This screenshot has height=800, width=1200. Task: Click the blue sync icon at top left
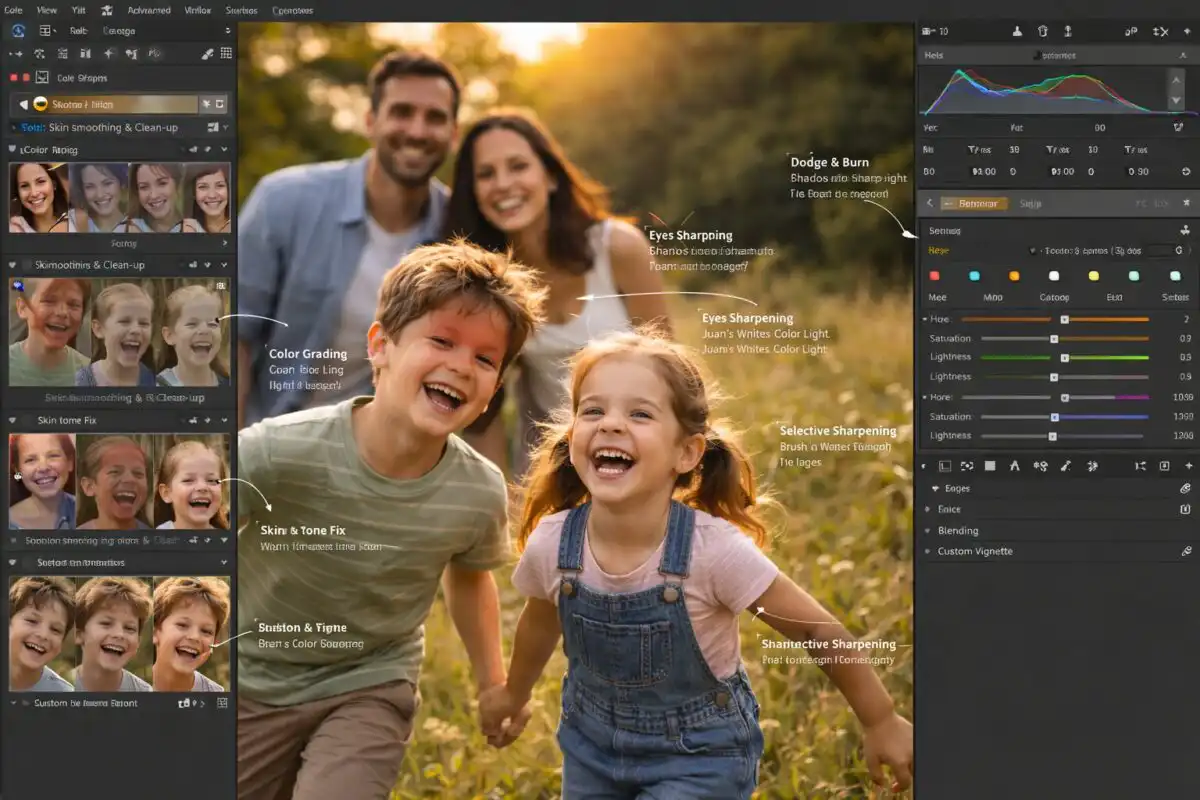pos(17,31)
